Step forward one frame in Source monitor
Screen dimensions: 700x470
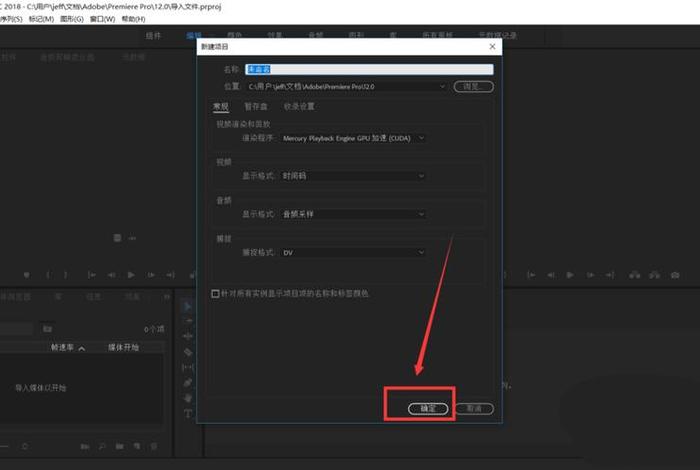pyautogui.click(x=151, y=275)
